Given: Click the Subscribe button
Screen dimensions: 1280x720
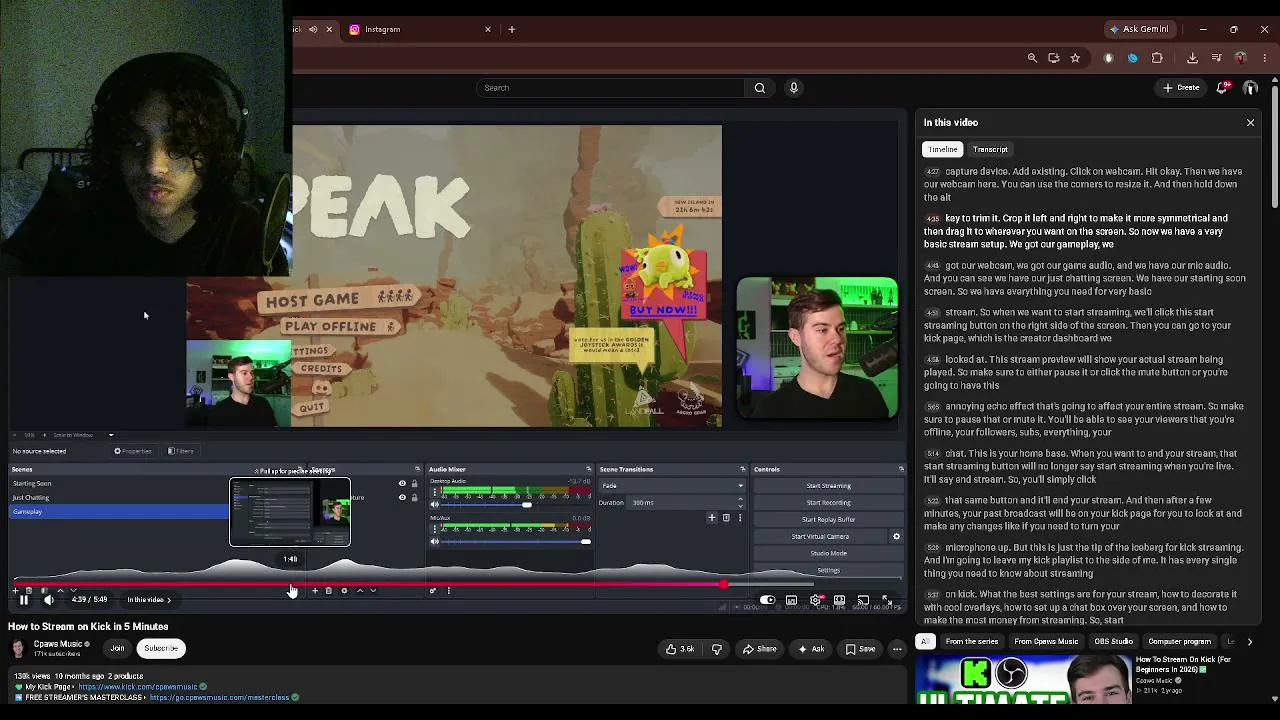Looking at the screenshot, I should coord(161,648).
